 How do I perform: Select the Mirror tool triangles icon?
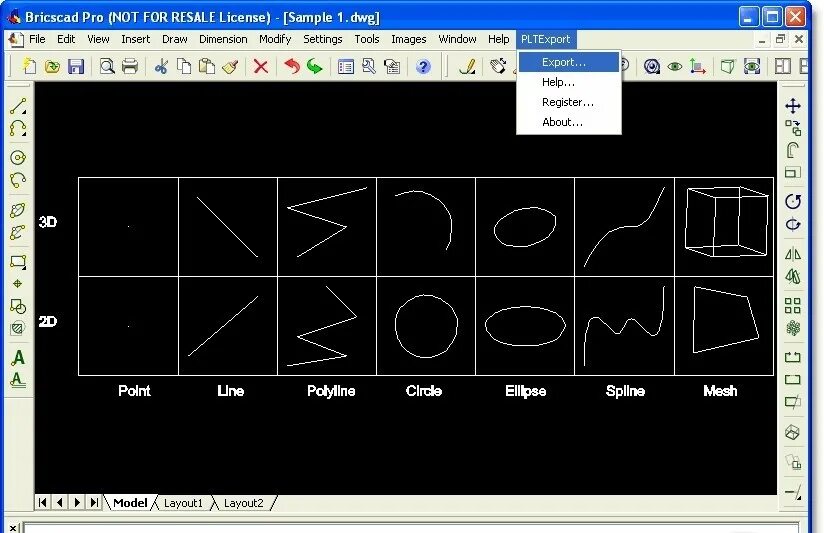coord(792,254)
